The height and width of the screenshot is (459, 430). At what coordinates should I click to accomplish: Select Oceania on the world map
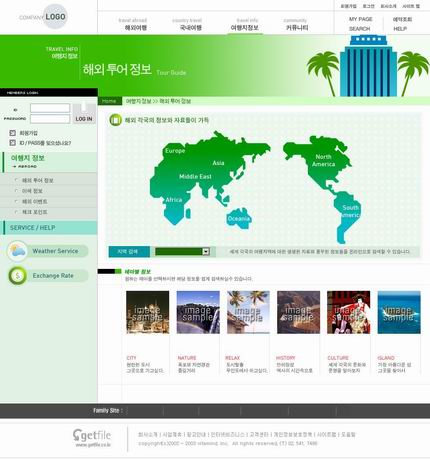coord(239,219)
